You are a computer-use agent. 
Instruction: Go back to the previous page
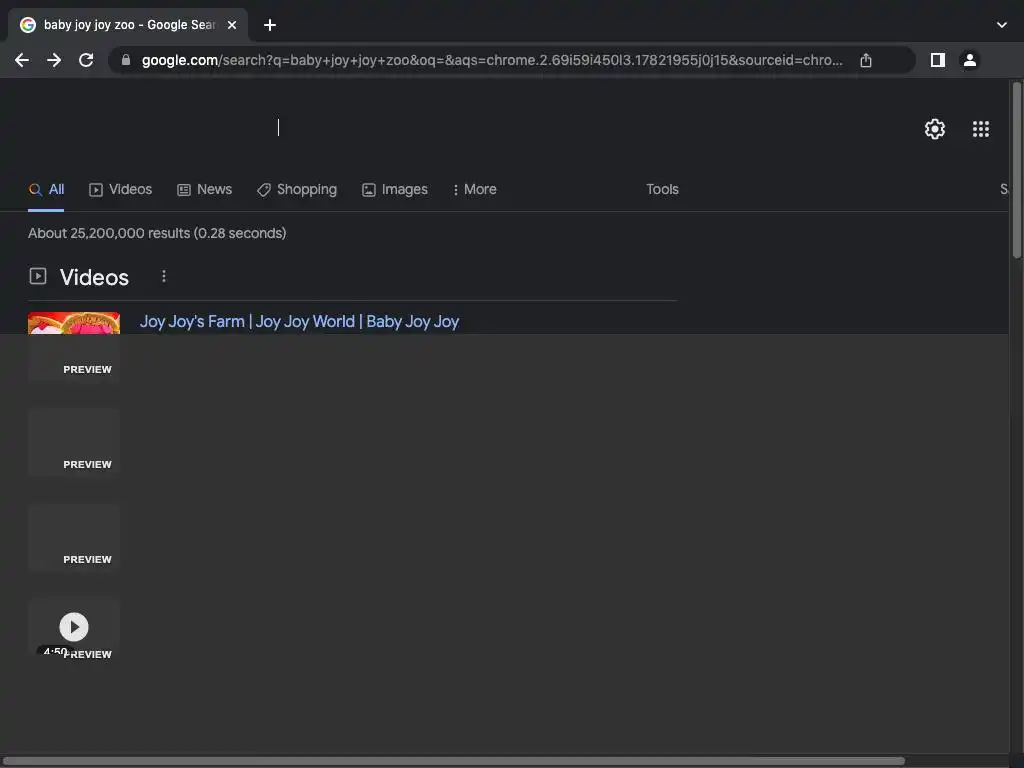coord(22,60)
